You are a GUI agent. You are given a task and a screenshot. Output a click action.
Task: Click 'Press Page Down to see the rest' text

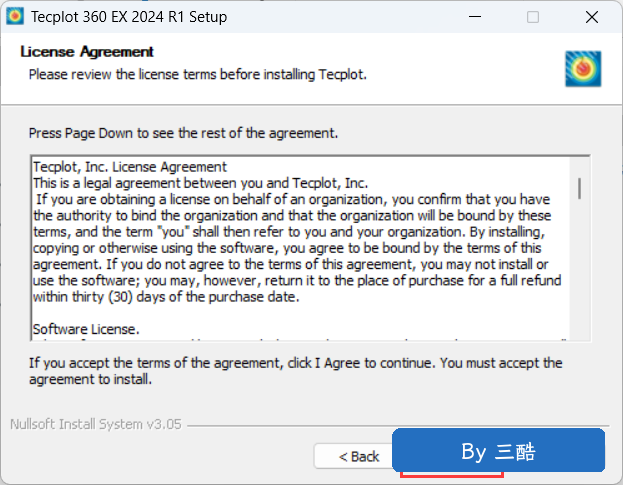pyautogui.click(x=183, y=133)
